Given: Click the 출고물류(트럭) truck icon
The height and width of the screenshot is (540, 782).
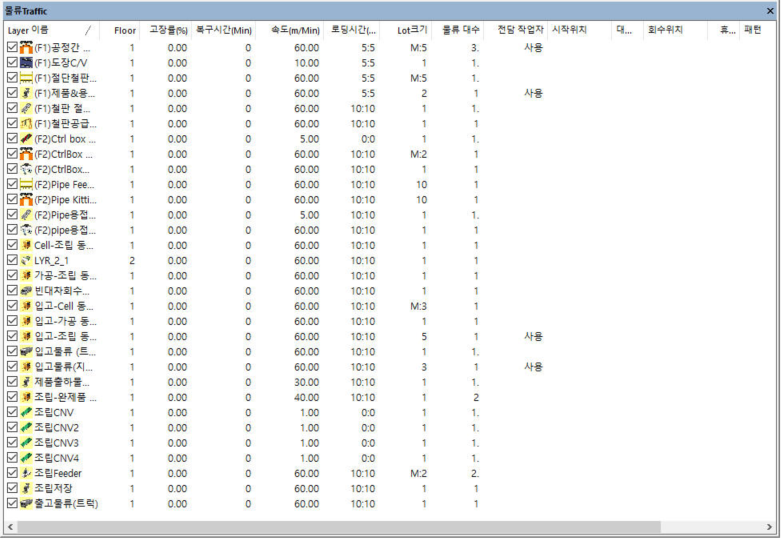Looking at the screenshot, I should tap(26, 503).
